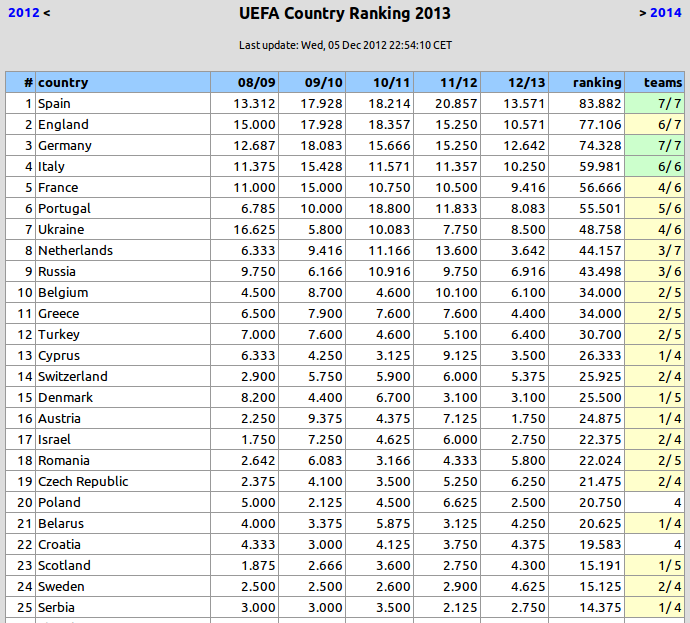Click Sweden's ranking value 15.125
The width and height of the screenshot is (690, 623).
click(600, 586)
